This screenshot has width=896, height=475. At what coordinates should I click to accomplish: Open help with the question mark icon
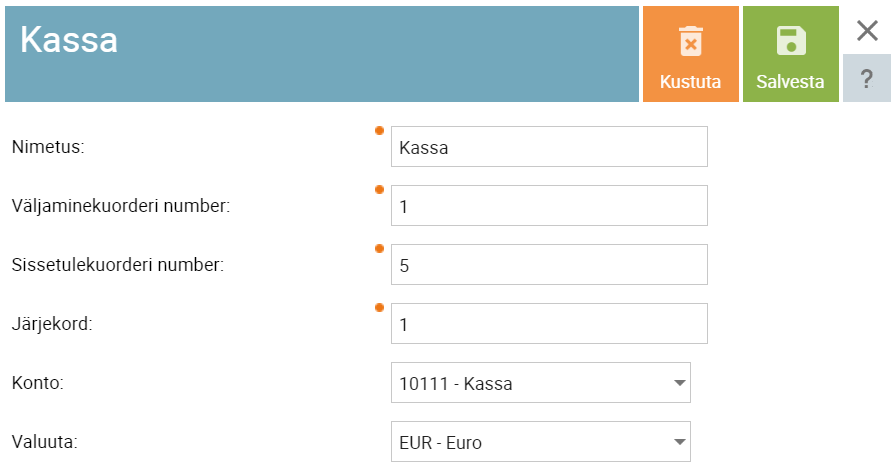(867, 78)
